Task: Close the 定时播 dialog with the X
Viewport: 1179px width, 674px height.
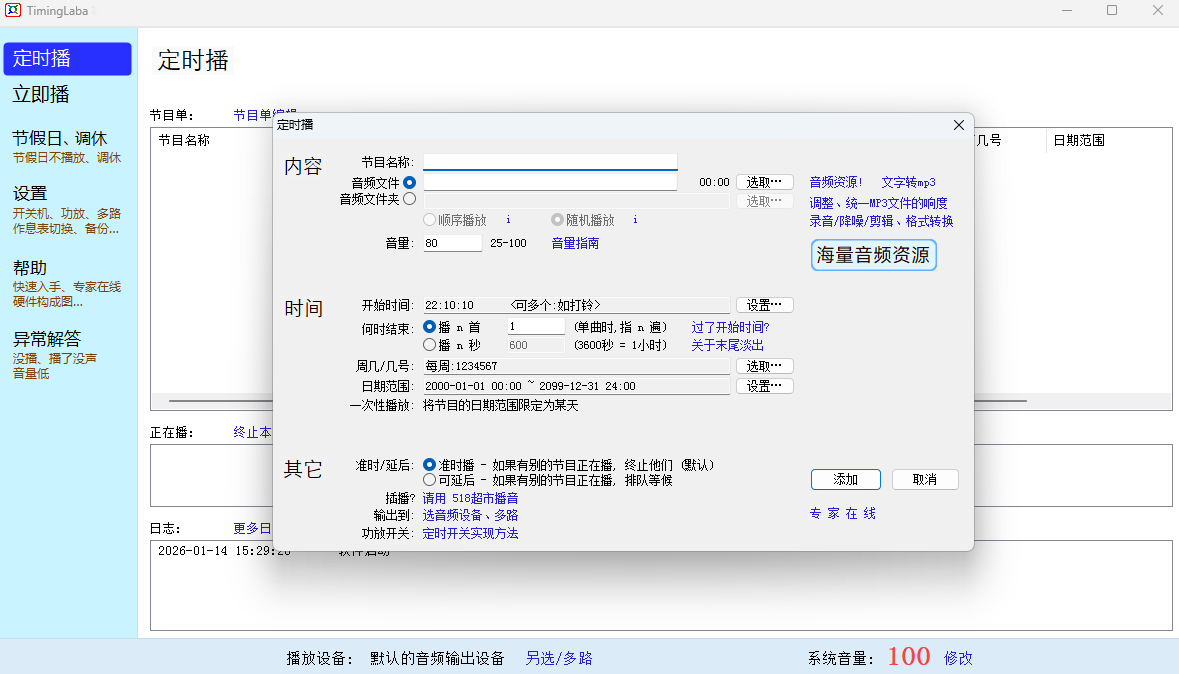Action: click(x=958, y=125)
